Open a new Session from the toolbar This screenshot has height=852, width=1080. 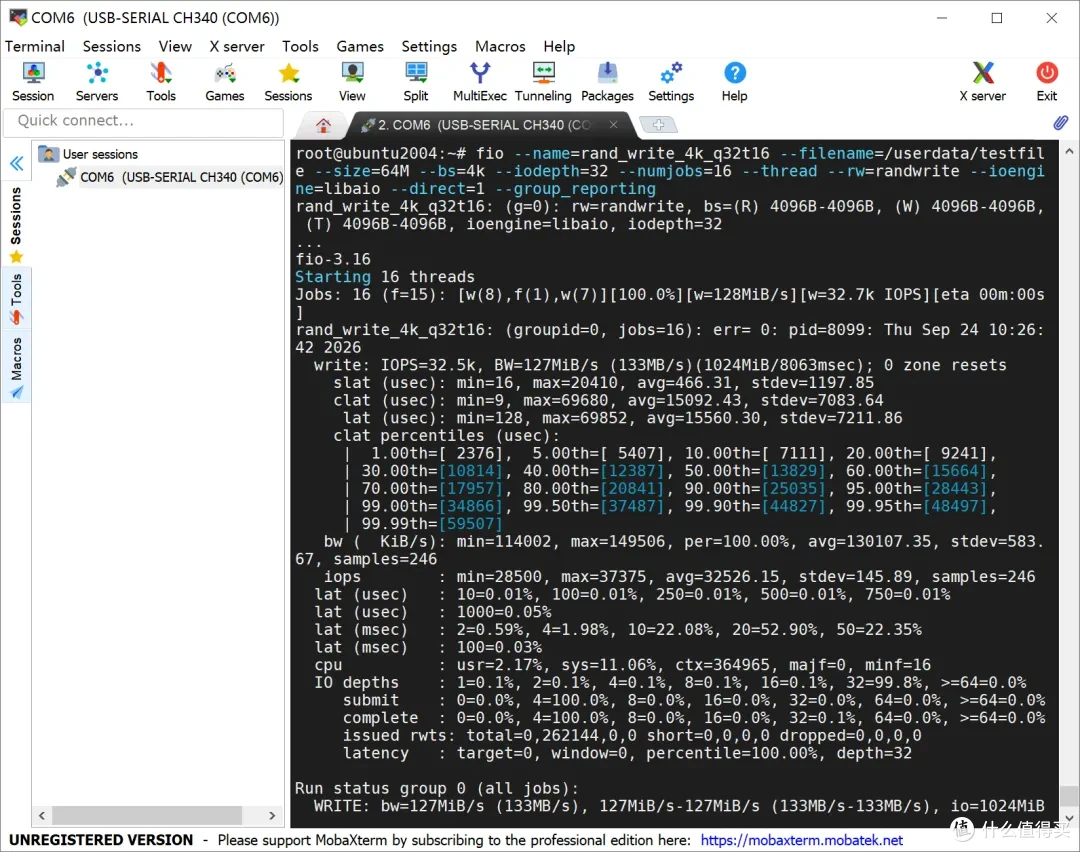(33, 82)
